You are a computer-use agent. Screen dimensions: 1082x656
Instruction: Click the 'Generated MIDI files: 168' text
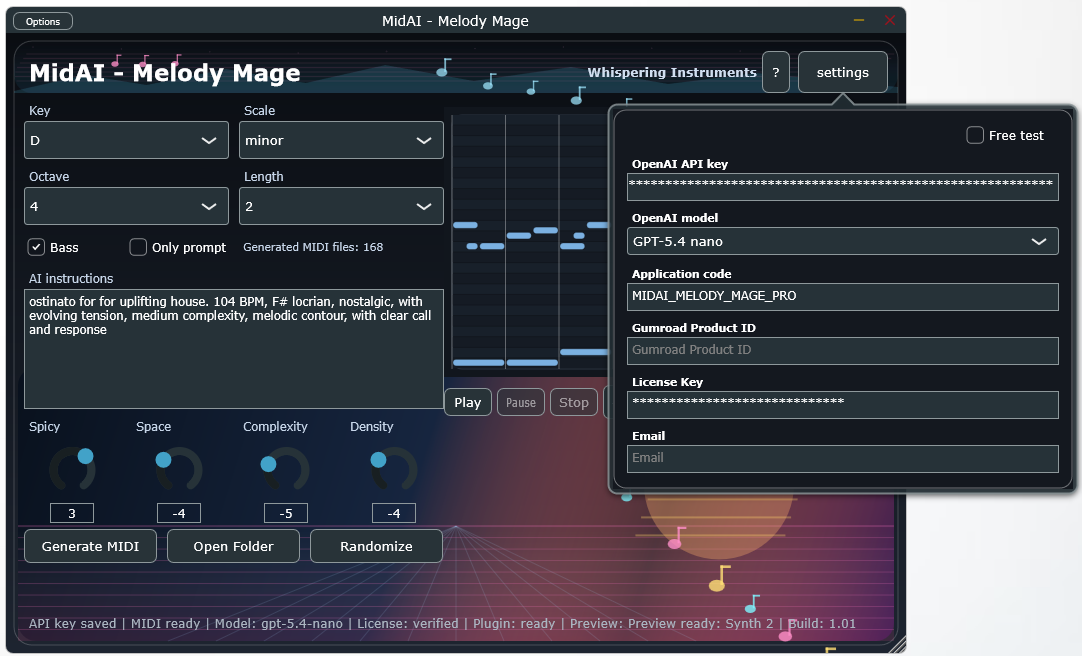point(313,247)
